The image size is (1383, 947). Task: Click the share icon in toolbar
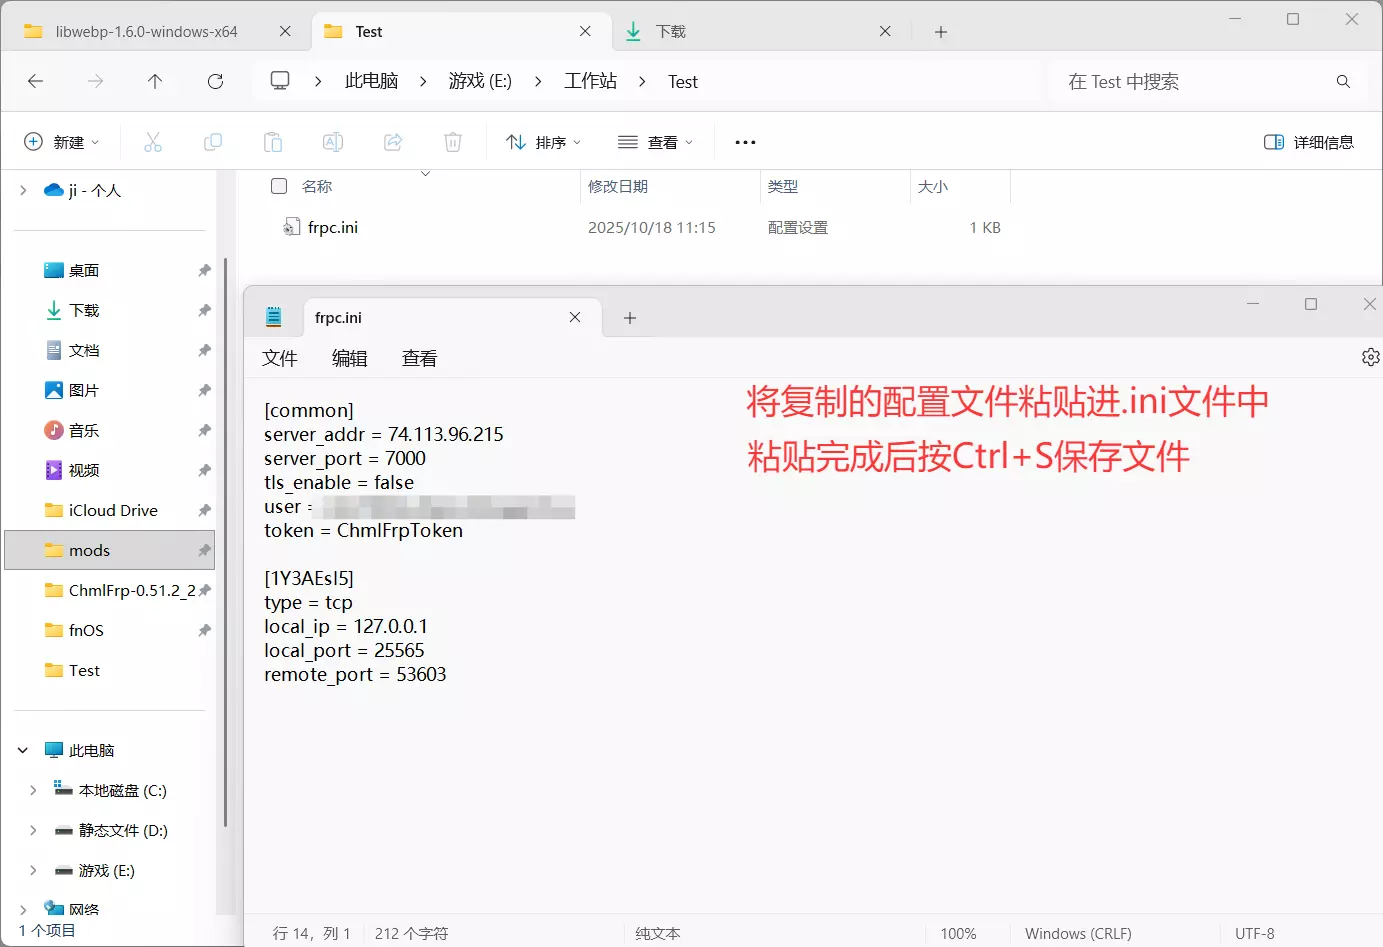pyautogui.click(x=393, y=142)
